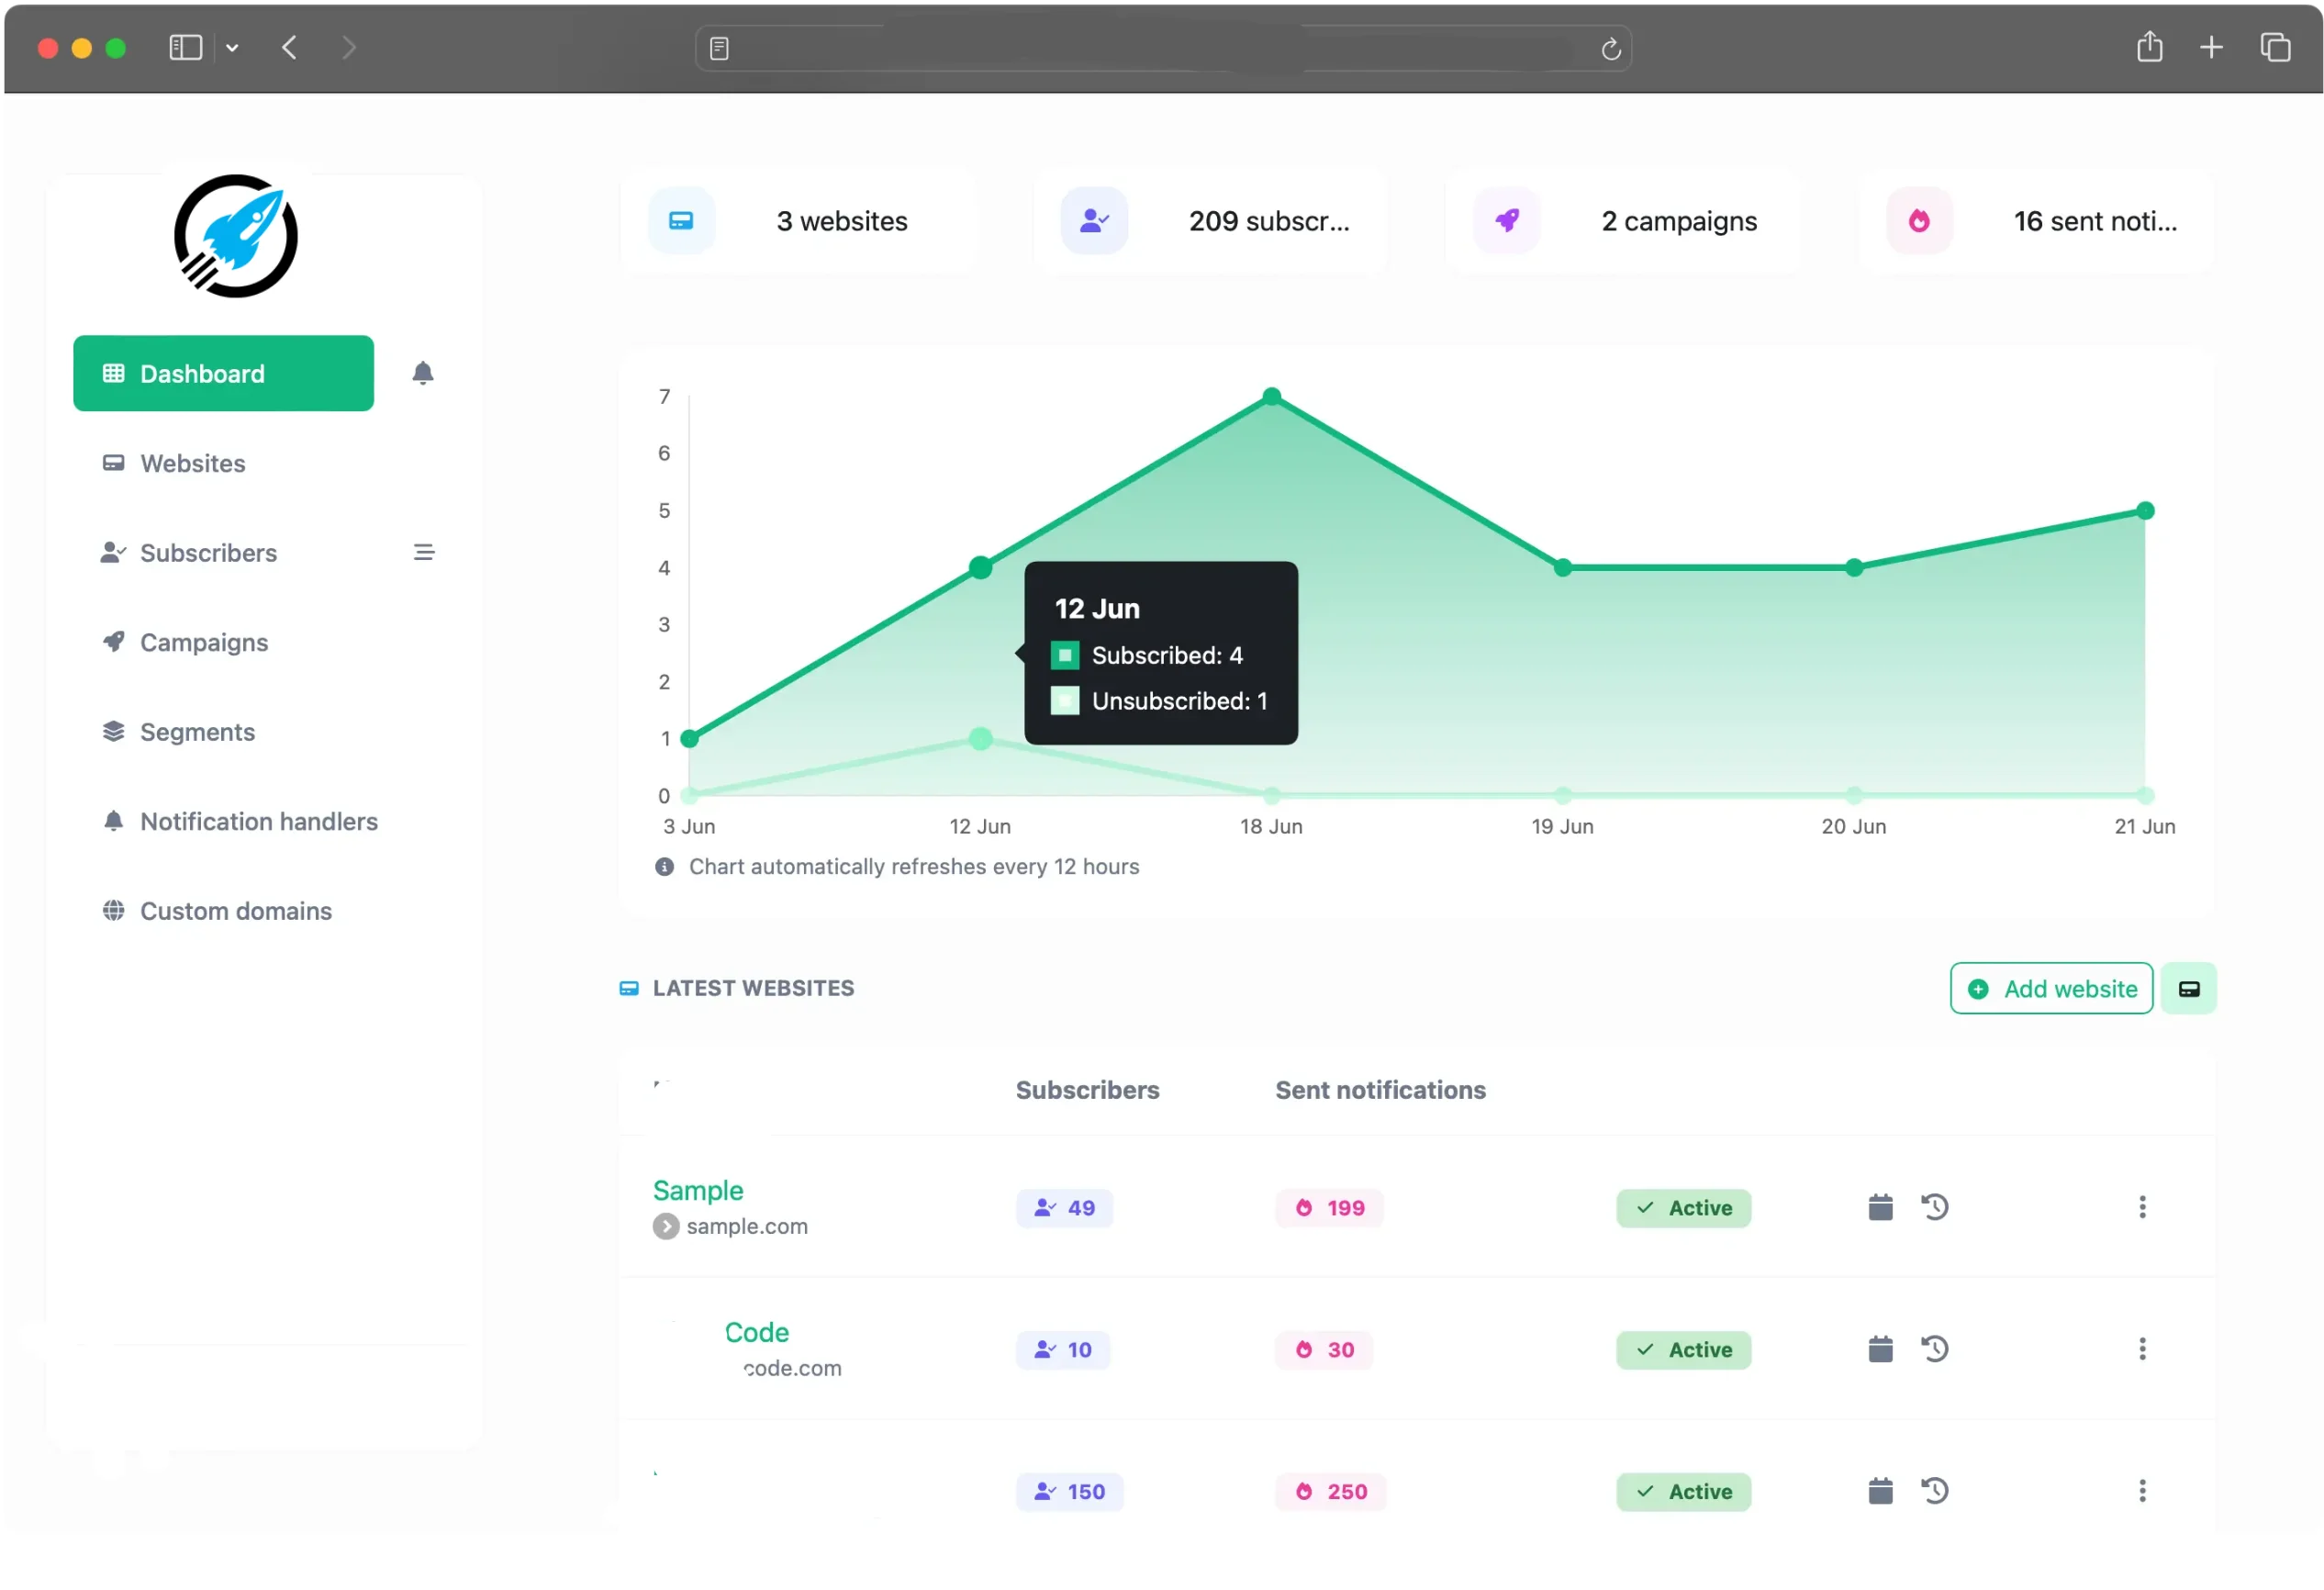Click the 12 Jun unsubscribed data point

(x=981, y=738)
